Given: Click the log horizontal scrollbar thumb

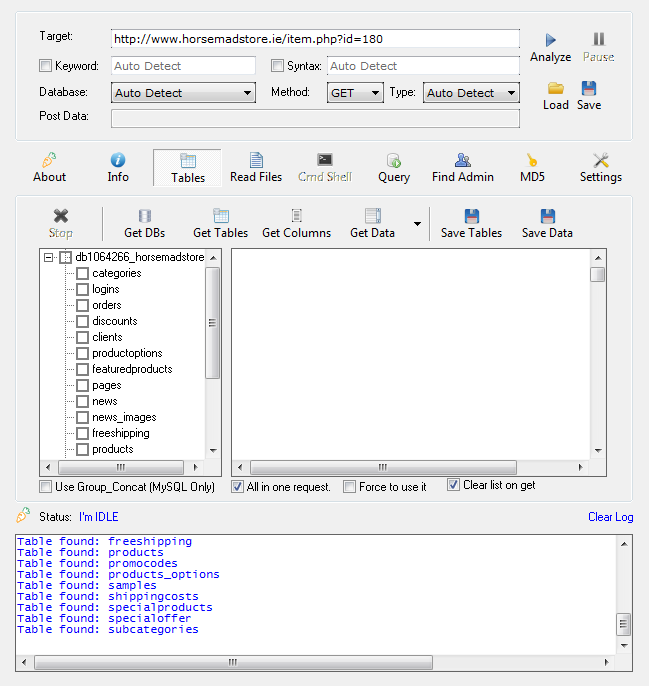Looking at the screenshot, I should tap(233, 662).
